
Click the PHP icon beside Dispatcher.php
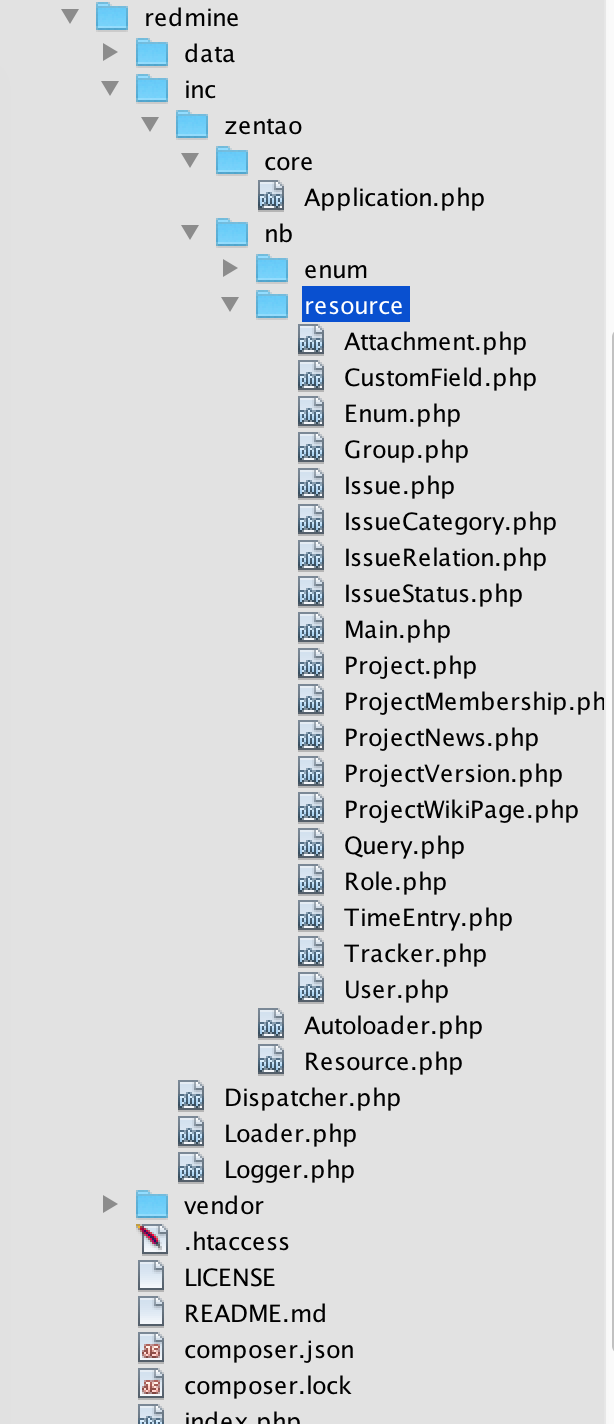189,1097
